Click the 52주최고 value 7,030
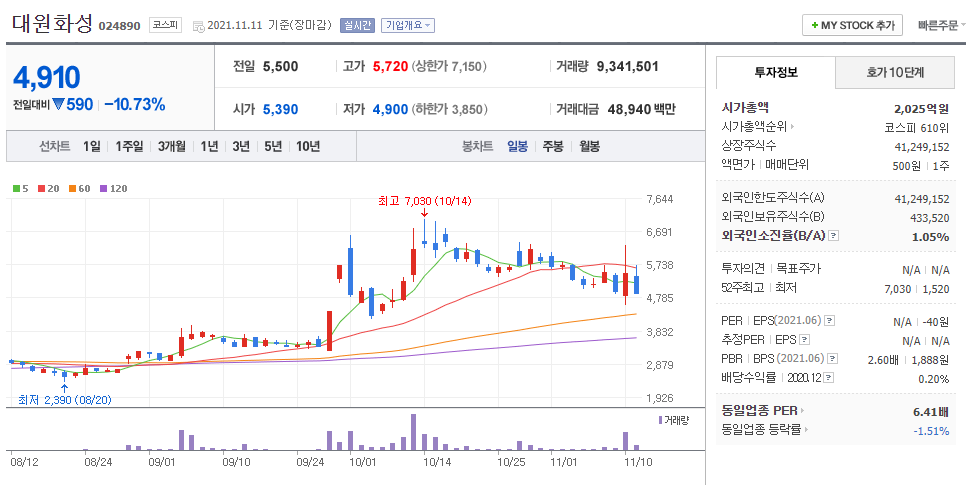This screenshot has height=485, width=977. pyautogui.click(x=898, y=289)
